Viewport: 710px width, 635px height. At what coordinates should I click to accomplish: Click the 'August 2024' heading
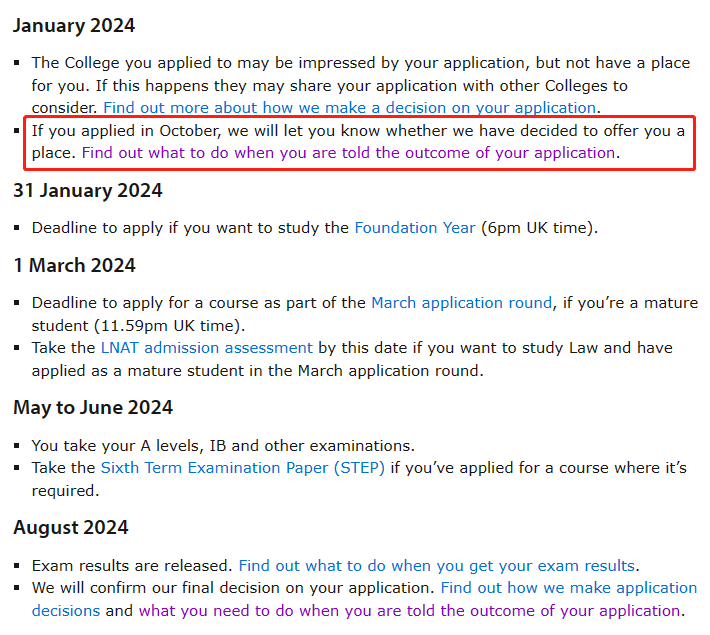click(71, 528)
